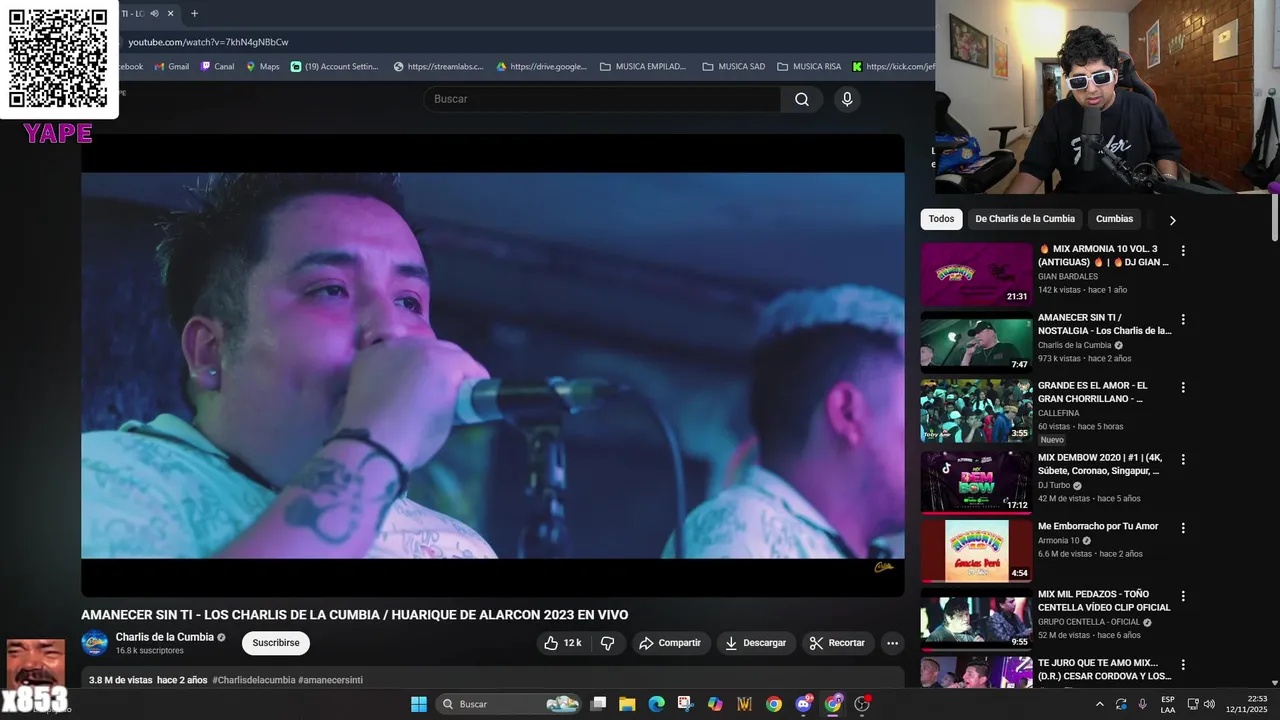
Task: Open more actions ellipsis under video
Action: coord(893,643)
